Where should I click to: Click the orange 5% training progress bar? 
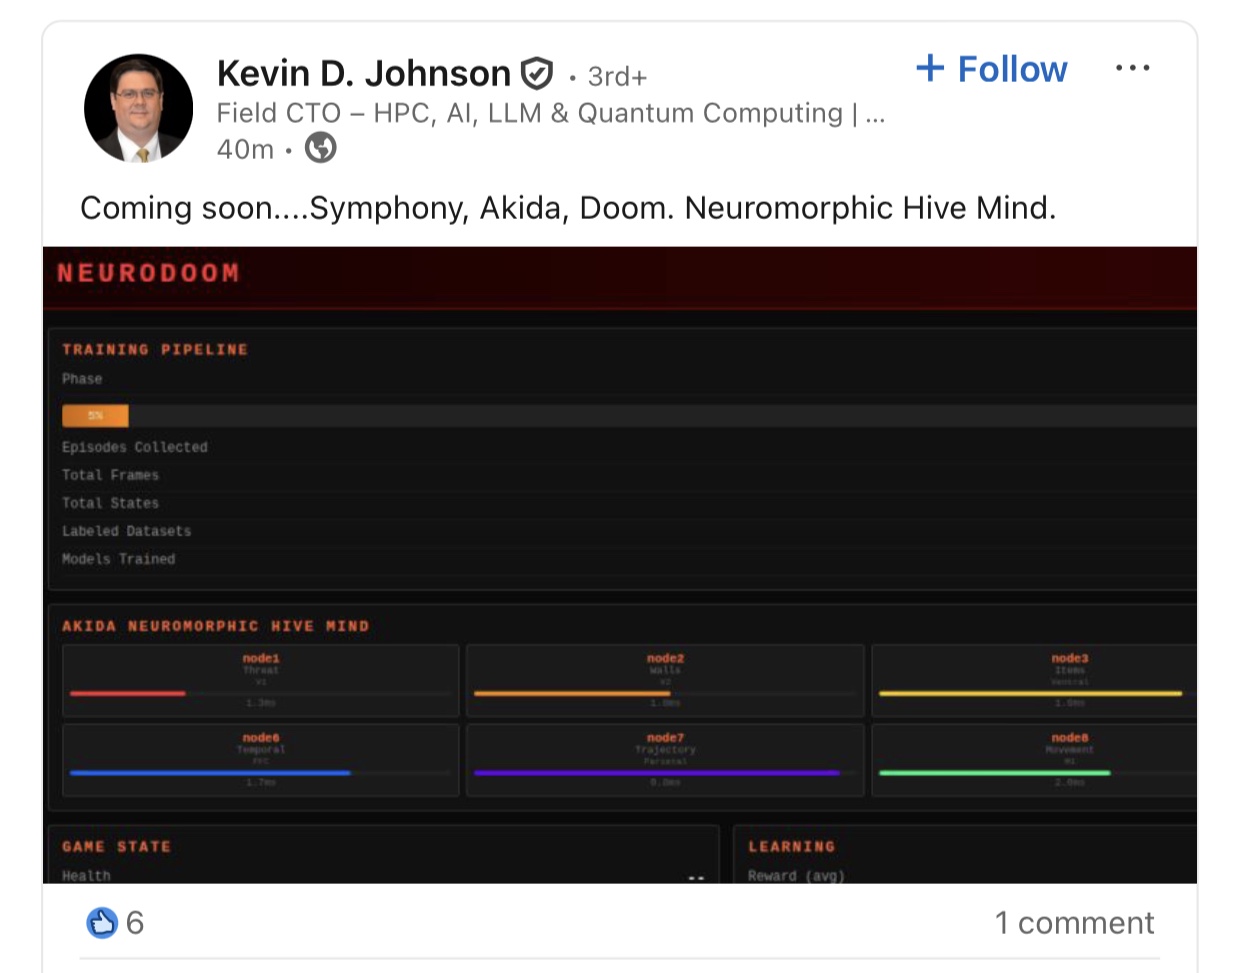[x=95, y=415]
